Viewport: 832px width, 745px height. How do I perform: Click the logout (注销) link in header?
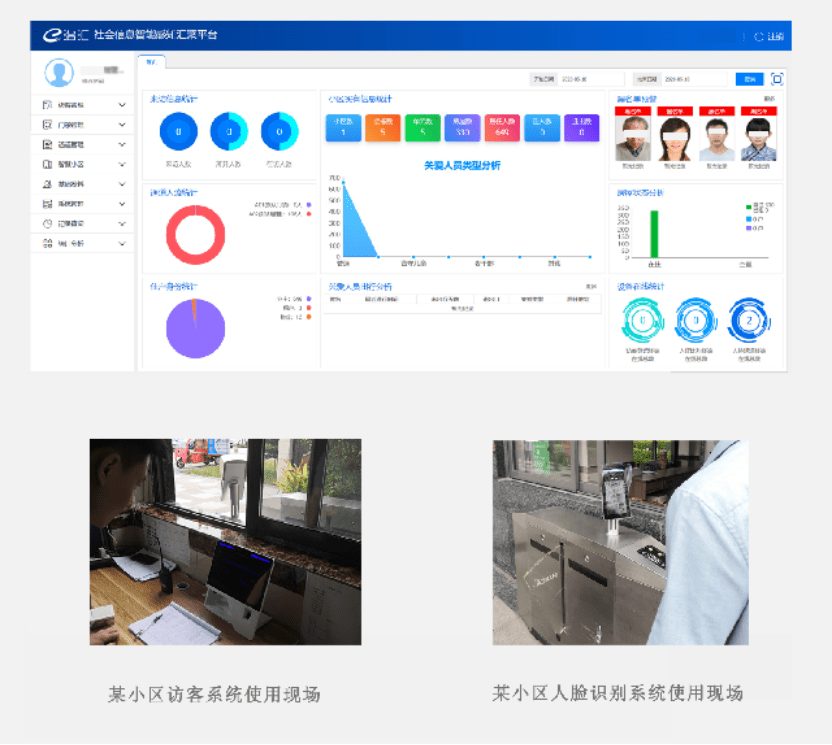tap(775, 37)
